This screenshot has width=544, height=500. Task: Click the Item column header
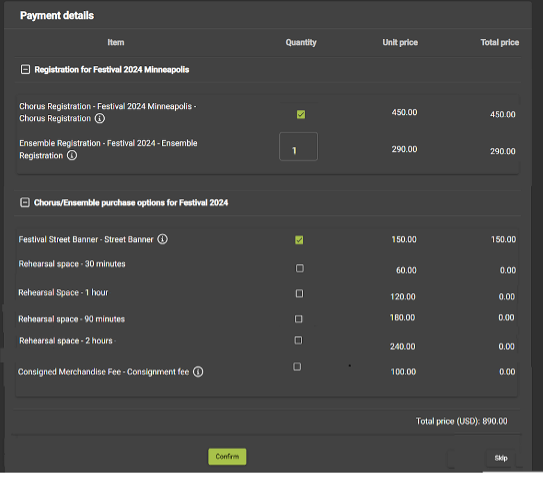pyautogui.click(x=116, y=42)
